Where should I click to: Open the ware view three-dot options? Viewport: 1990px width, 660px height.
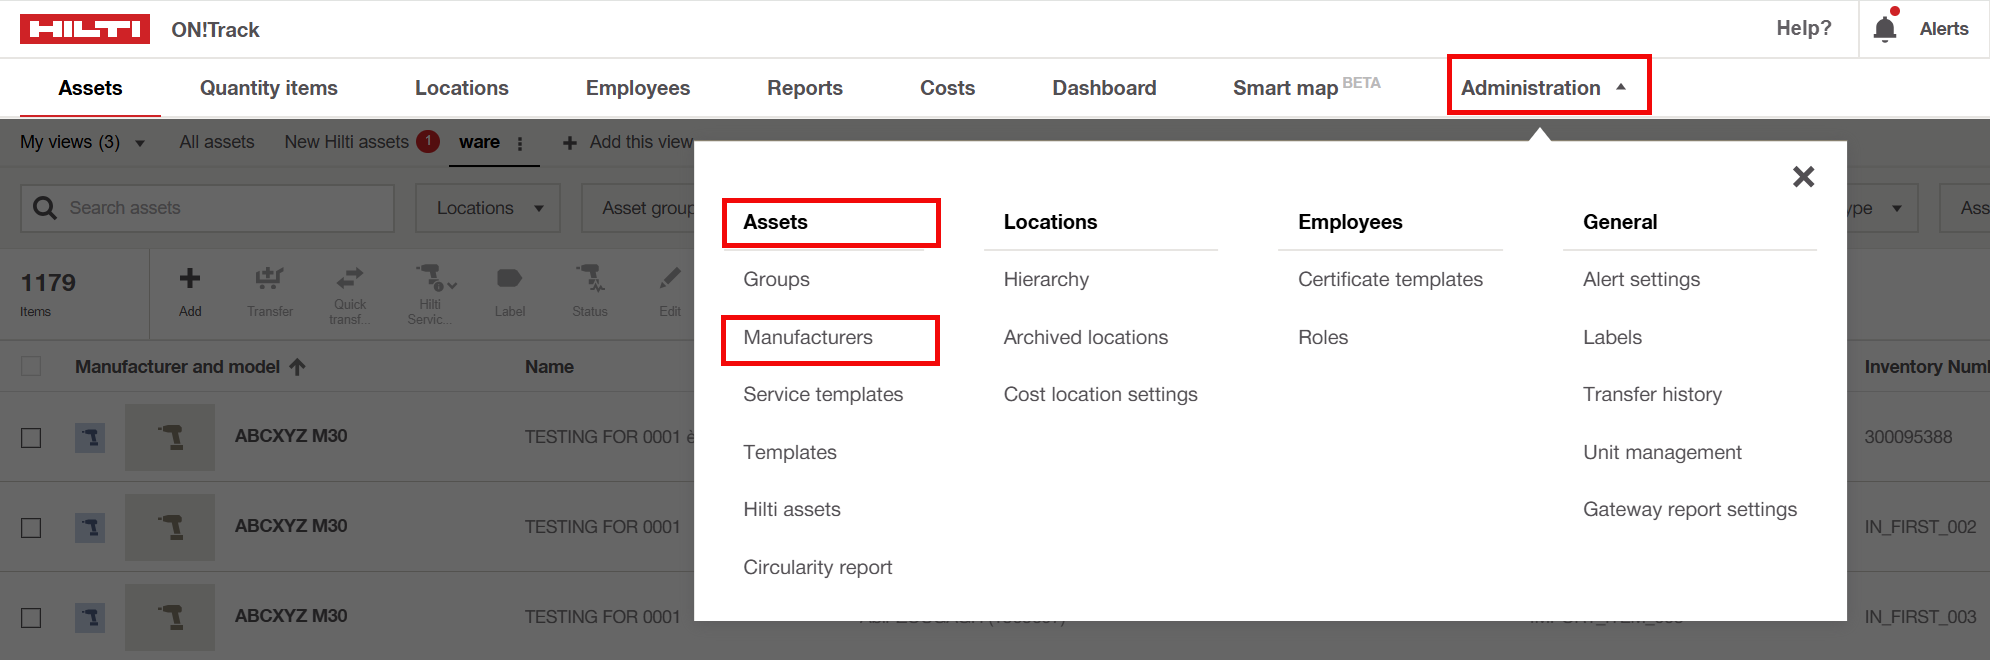coord(520,143)
